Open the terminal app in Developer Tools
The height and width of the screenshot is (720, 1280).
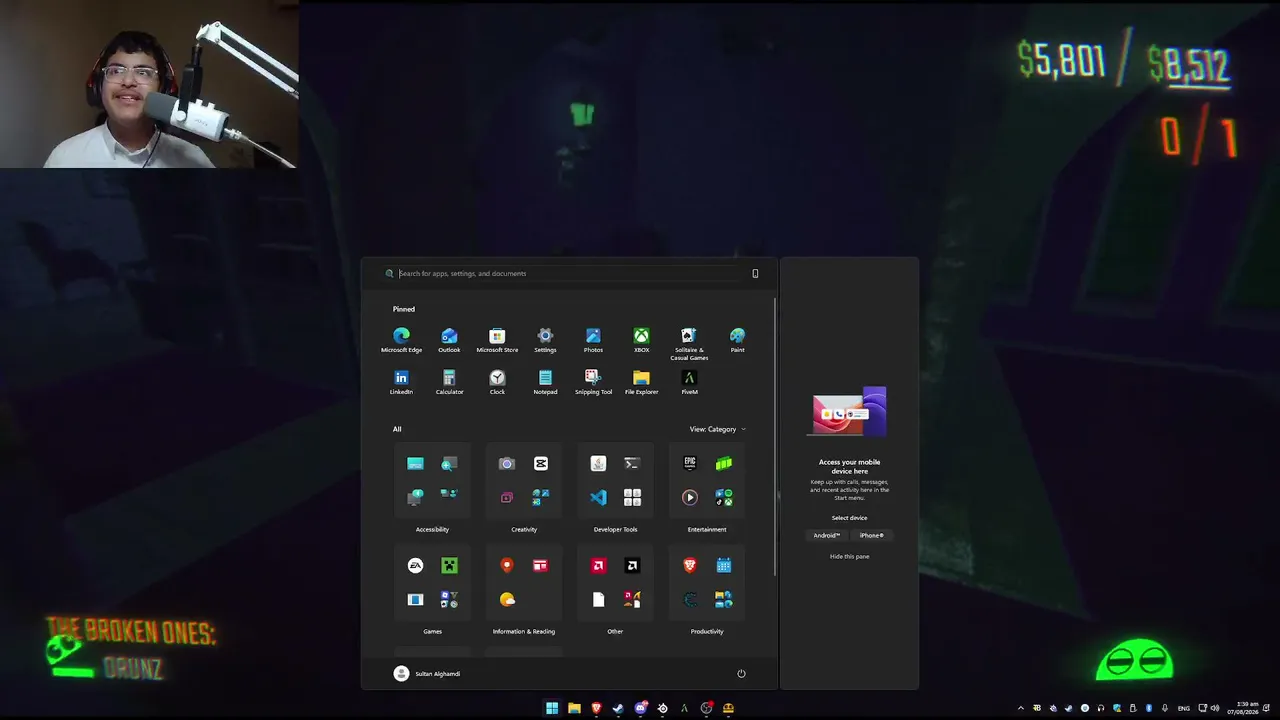coord(632,463)
